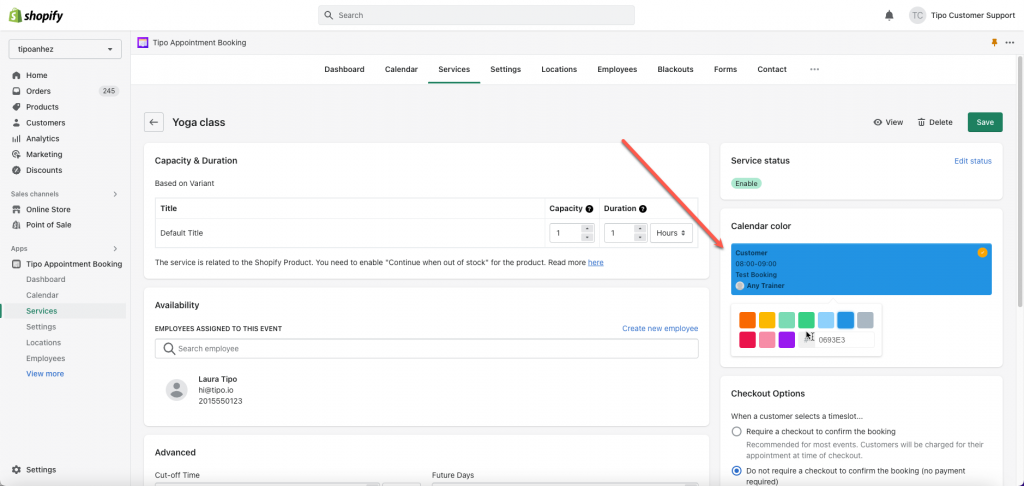The height and width of the screenshot is (486, 1024).
Task: Open Customers in the sidebar
Action: [x=45, y=123]
